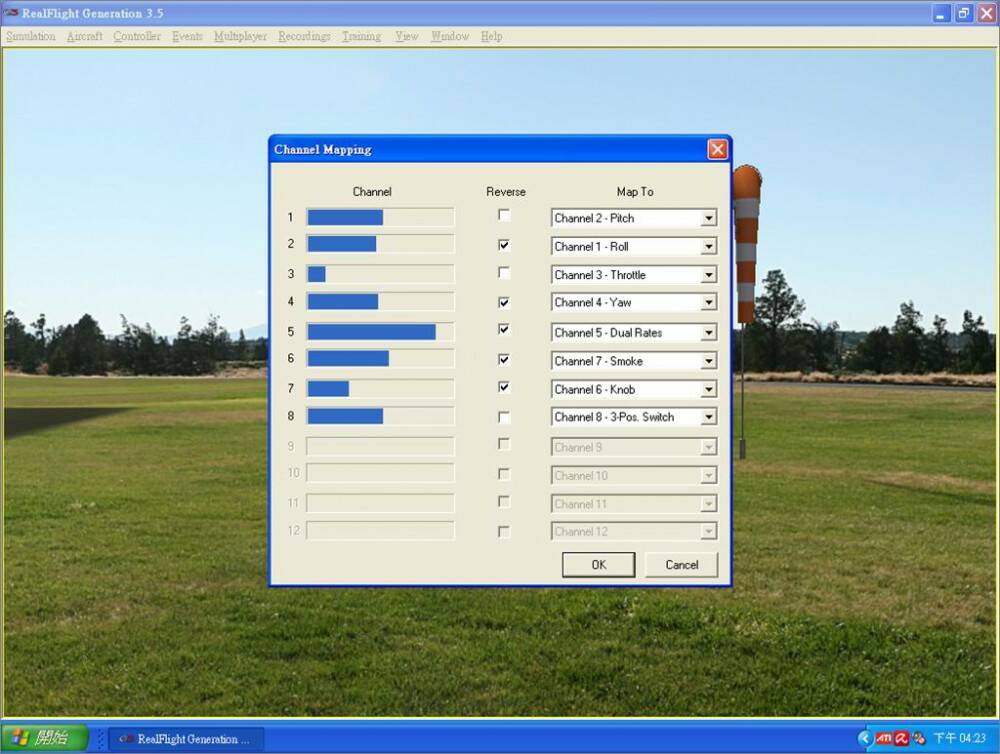Open the Training menu

pos(362,36)
